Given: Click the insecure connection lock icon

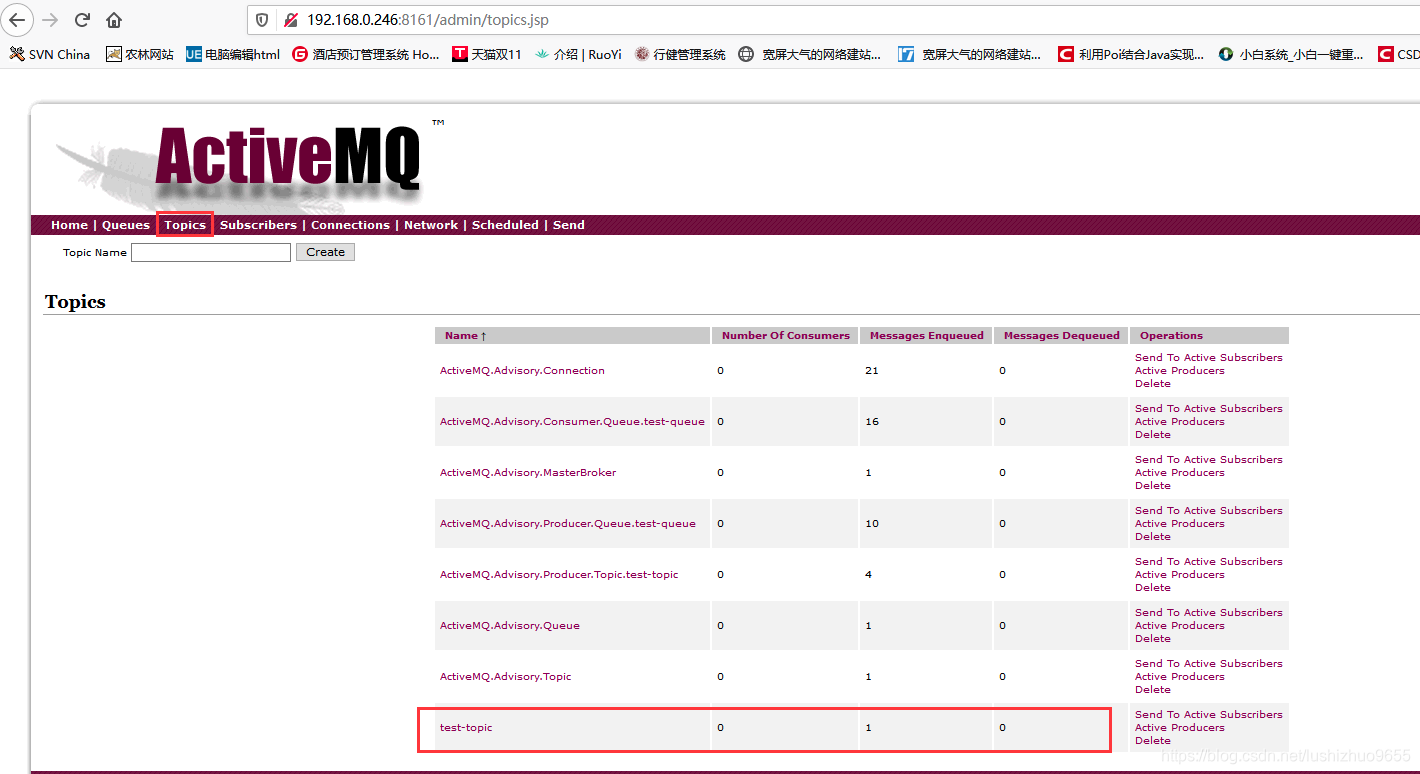Looking at the screenshot, I should pos(291,20).
